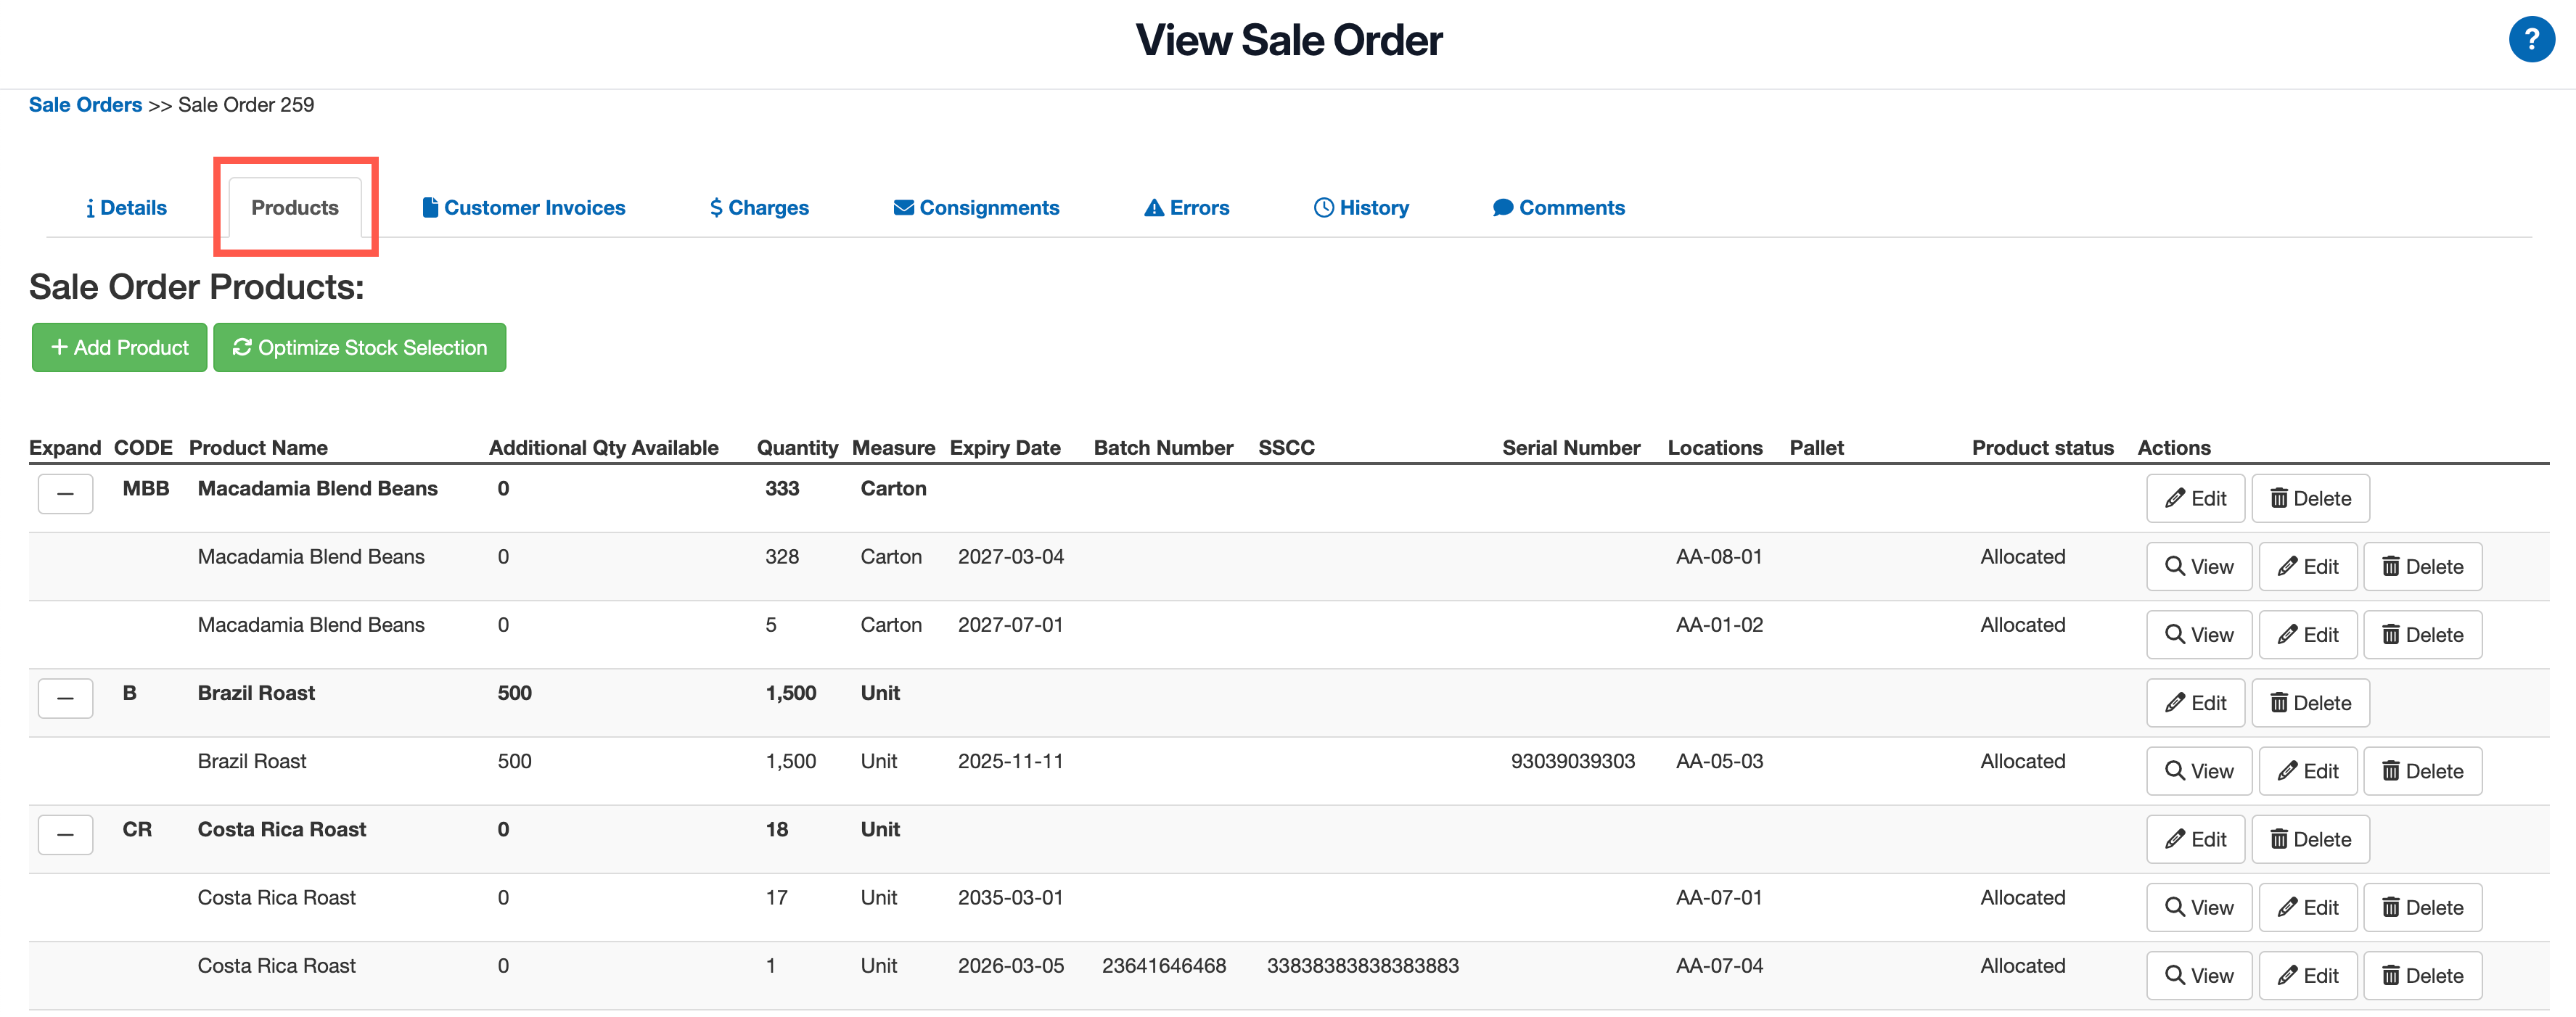
Task: Navigate back via Sale Orders breadcrumb link
Action: pyautogui.click(x=85, y=104)
